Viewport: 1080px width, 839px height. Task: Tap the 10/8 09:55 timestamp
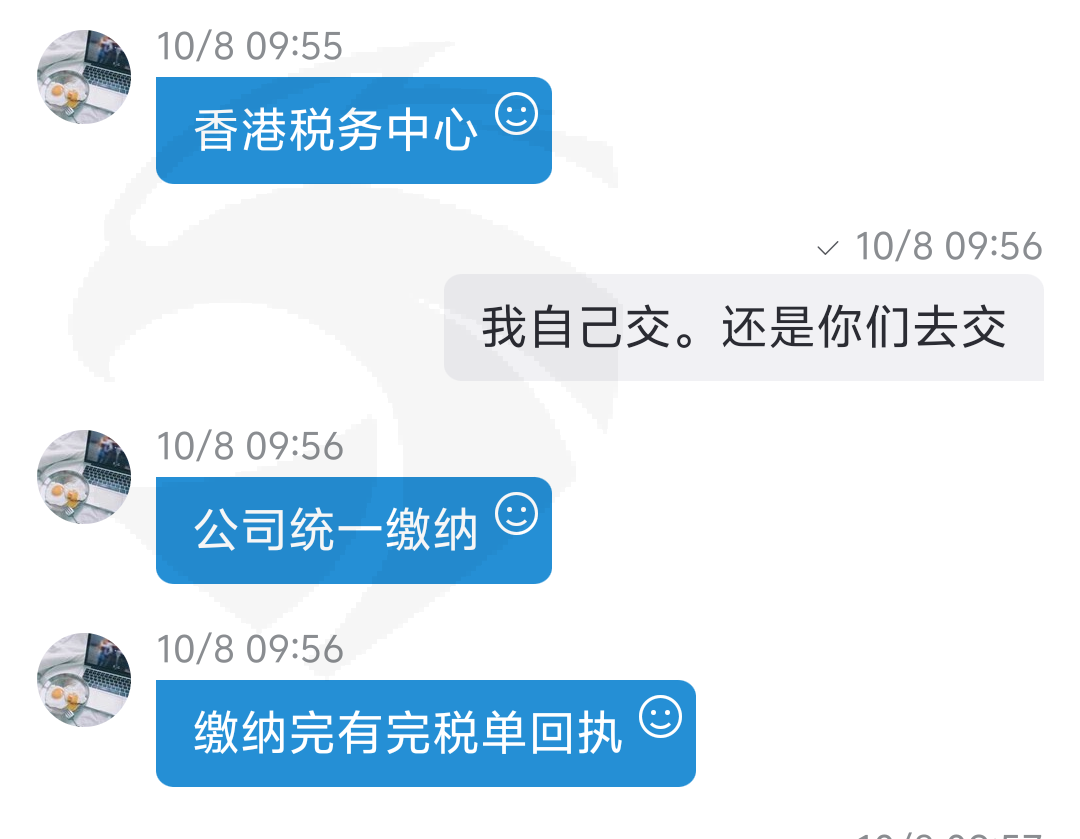249,47
